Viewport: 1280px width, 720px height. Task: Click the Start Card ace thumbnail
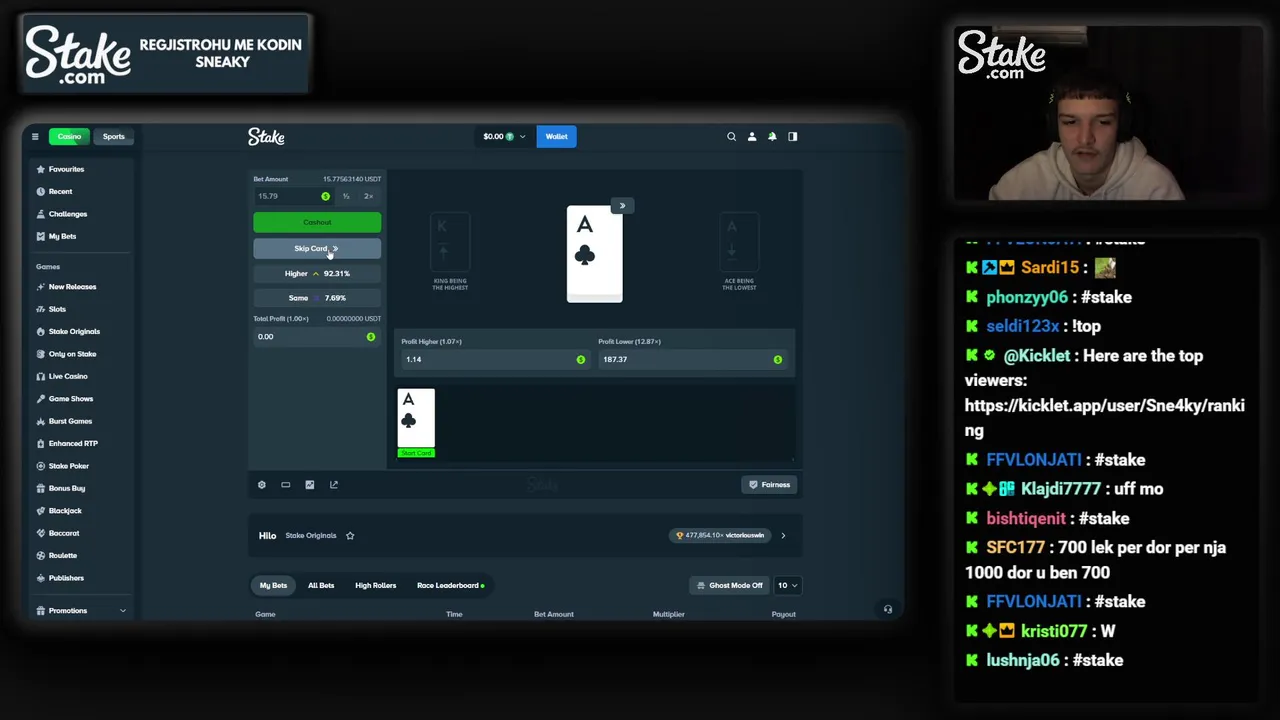[416, 423]
